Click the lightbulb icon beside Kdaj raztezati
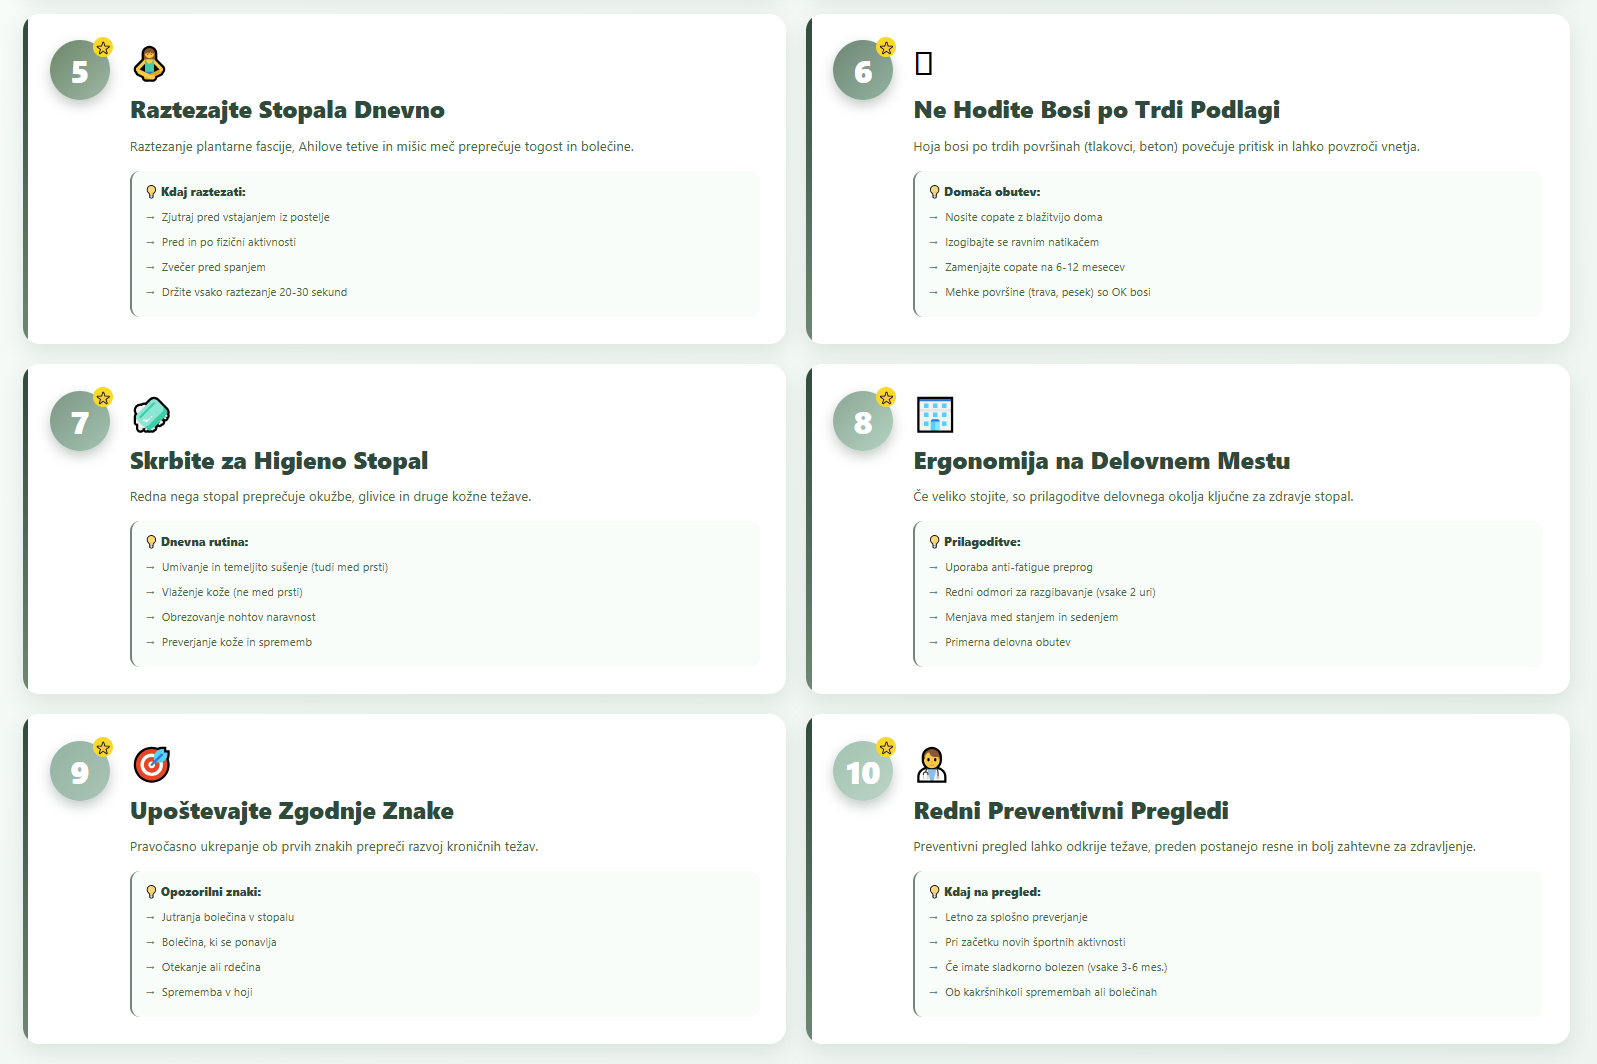 (152, 192)
